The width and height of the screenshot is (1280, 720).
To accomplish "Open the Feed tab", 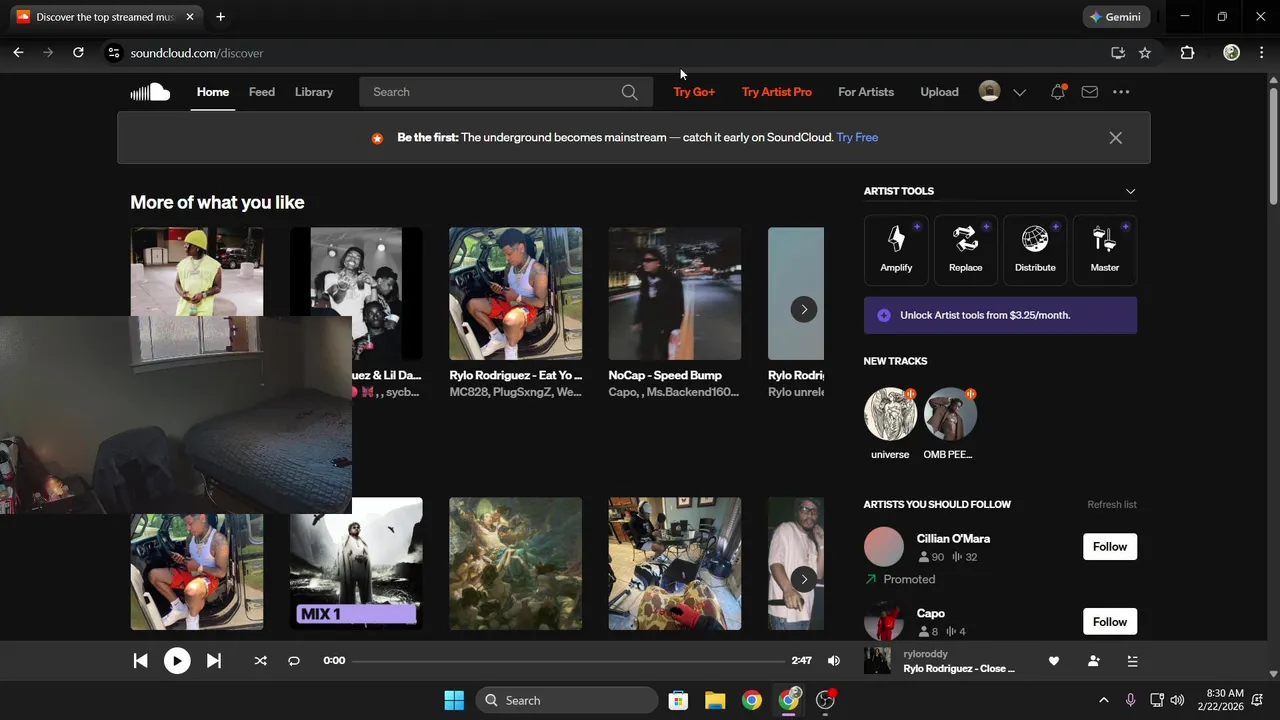I will 262,92.
